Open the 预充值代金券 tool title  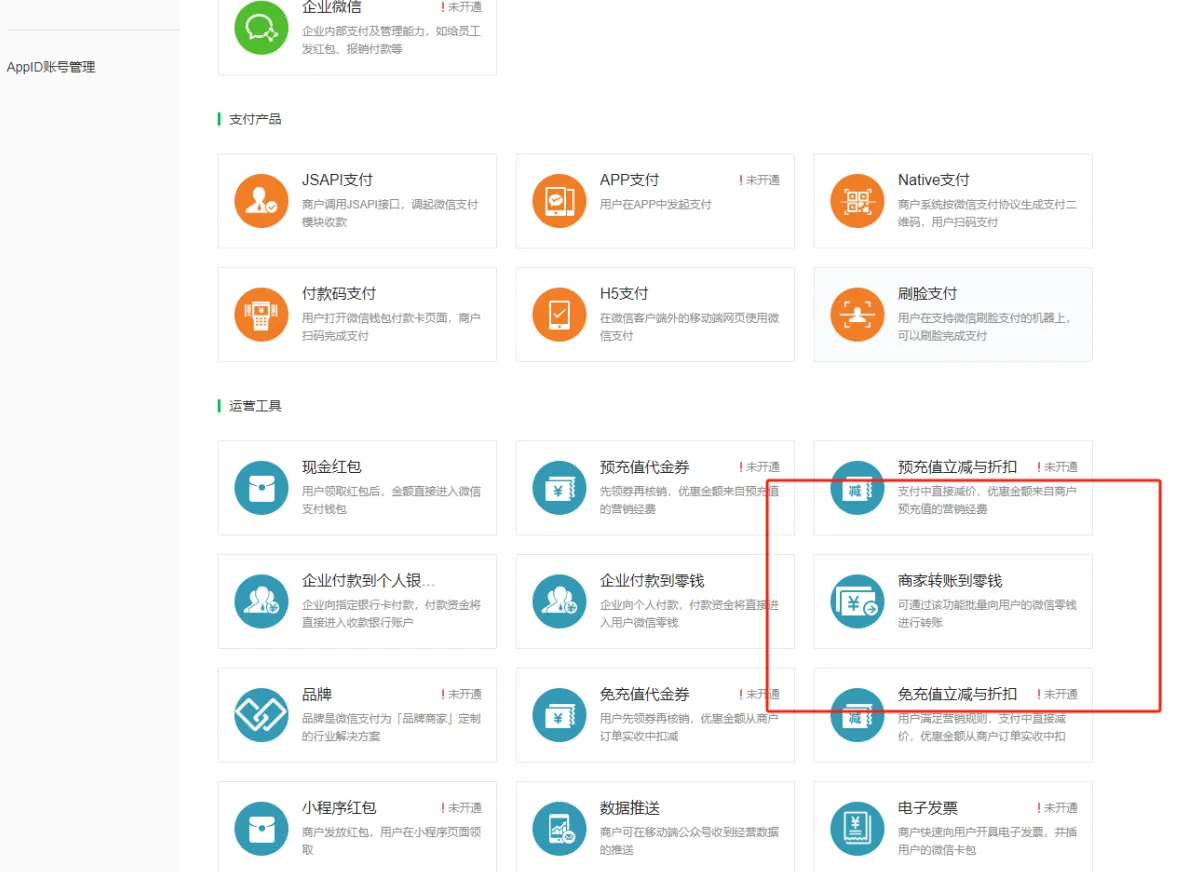(645, 467)
